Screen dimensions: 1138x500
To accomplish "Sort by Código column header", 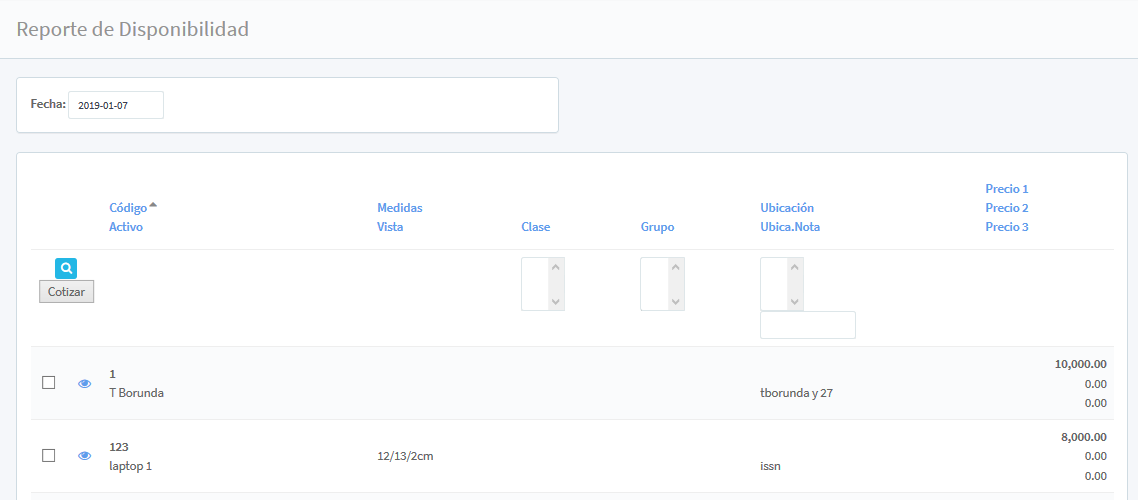I will coord(127,208).
